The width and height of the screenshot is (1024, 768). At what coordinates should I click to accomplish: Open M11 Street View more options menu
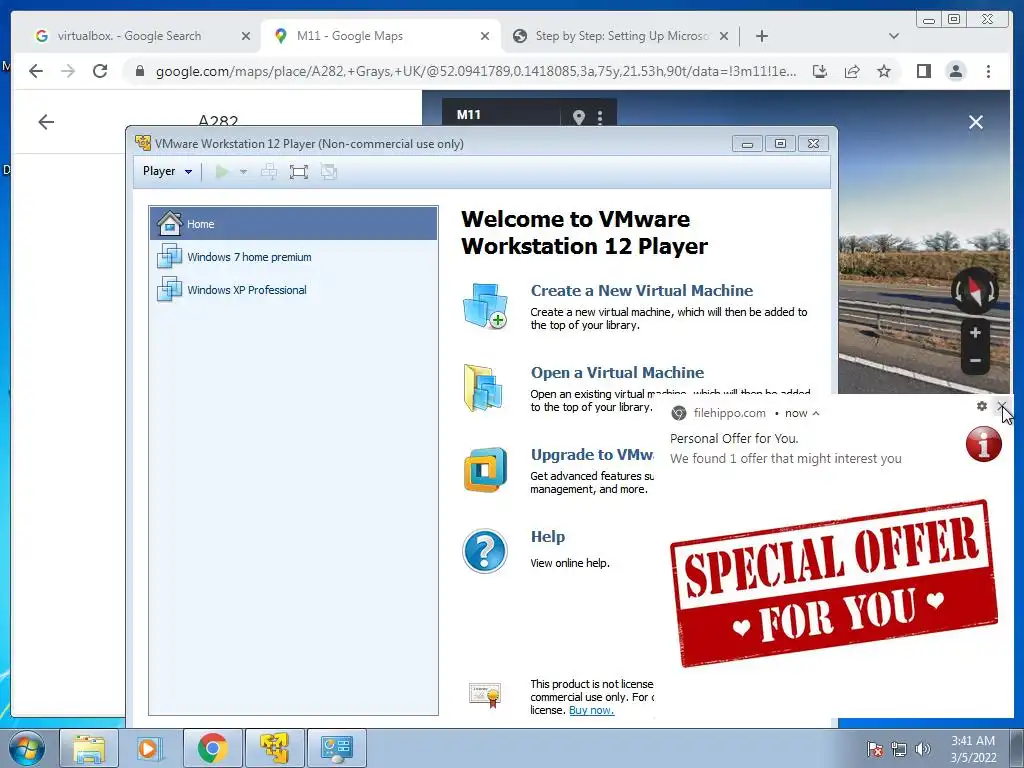pyautogui.click(x=600, y=117)
